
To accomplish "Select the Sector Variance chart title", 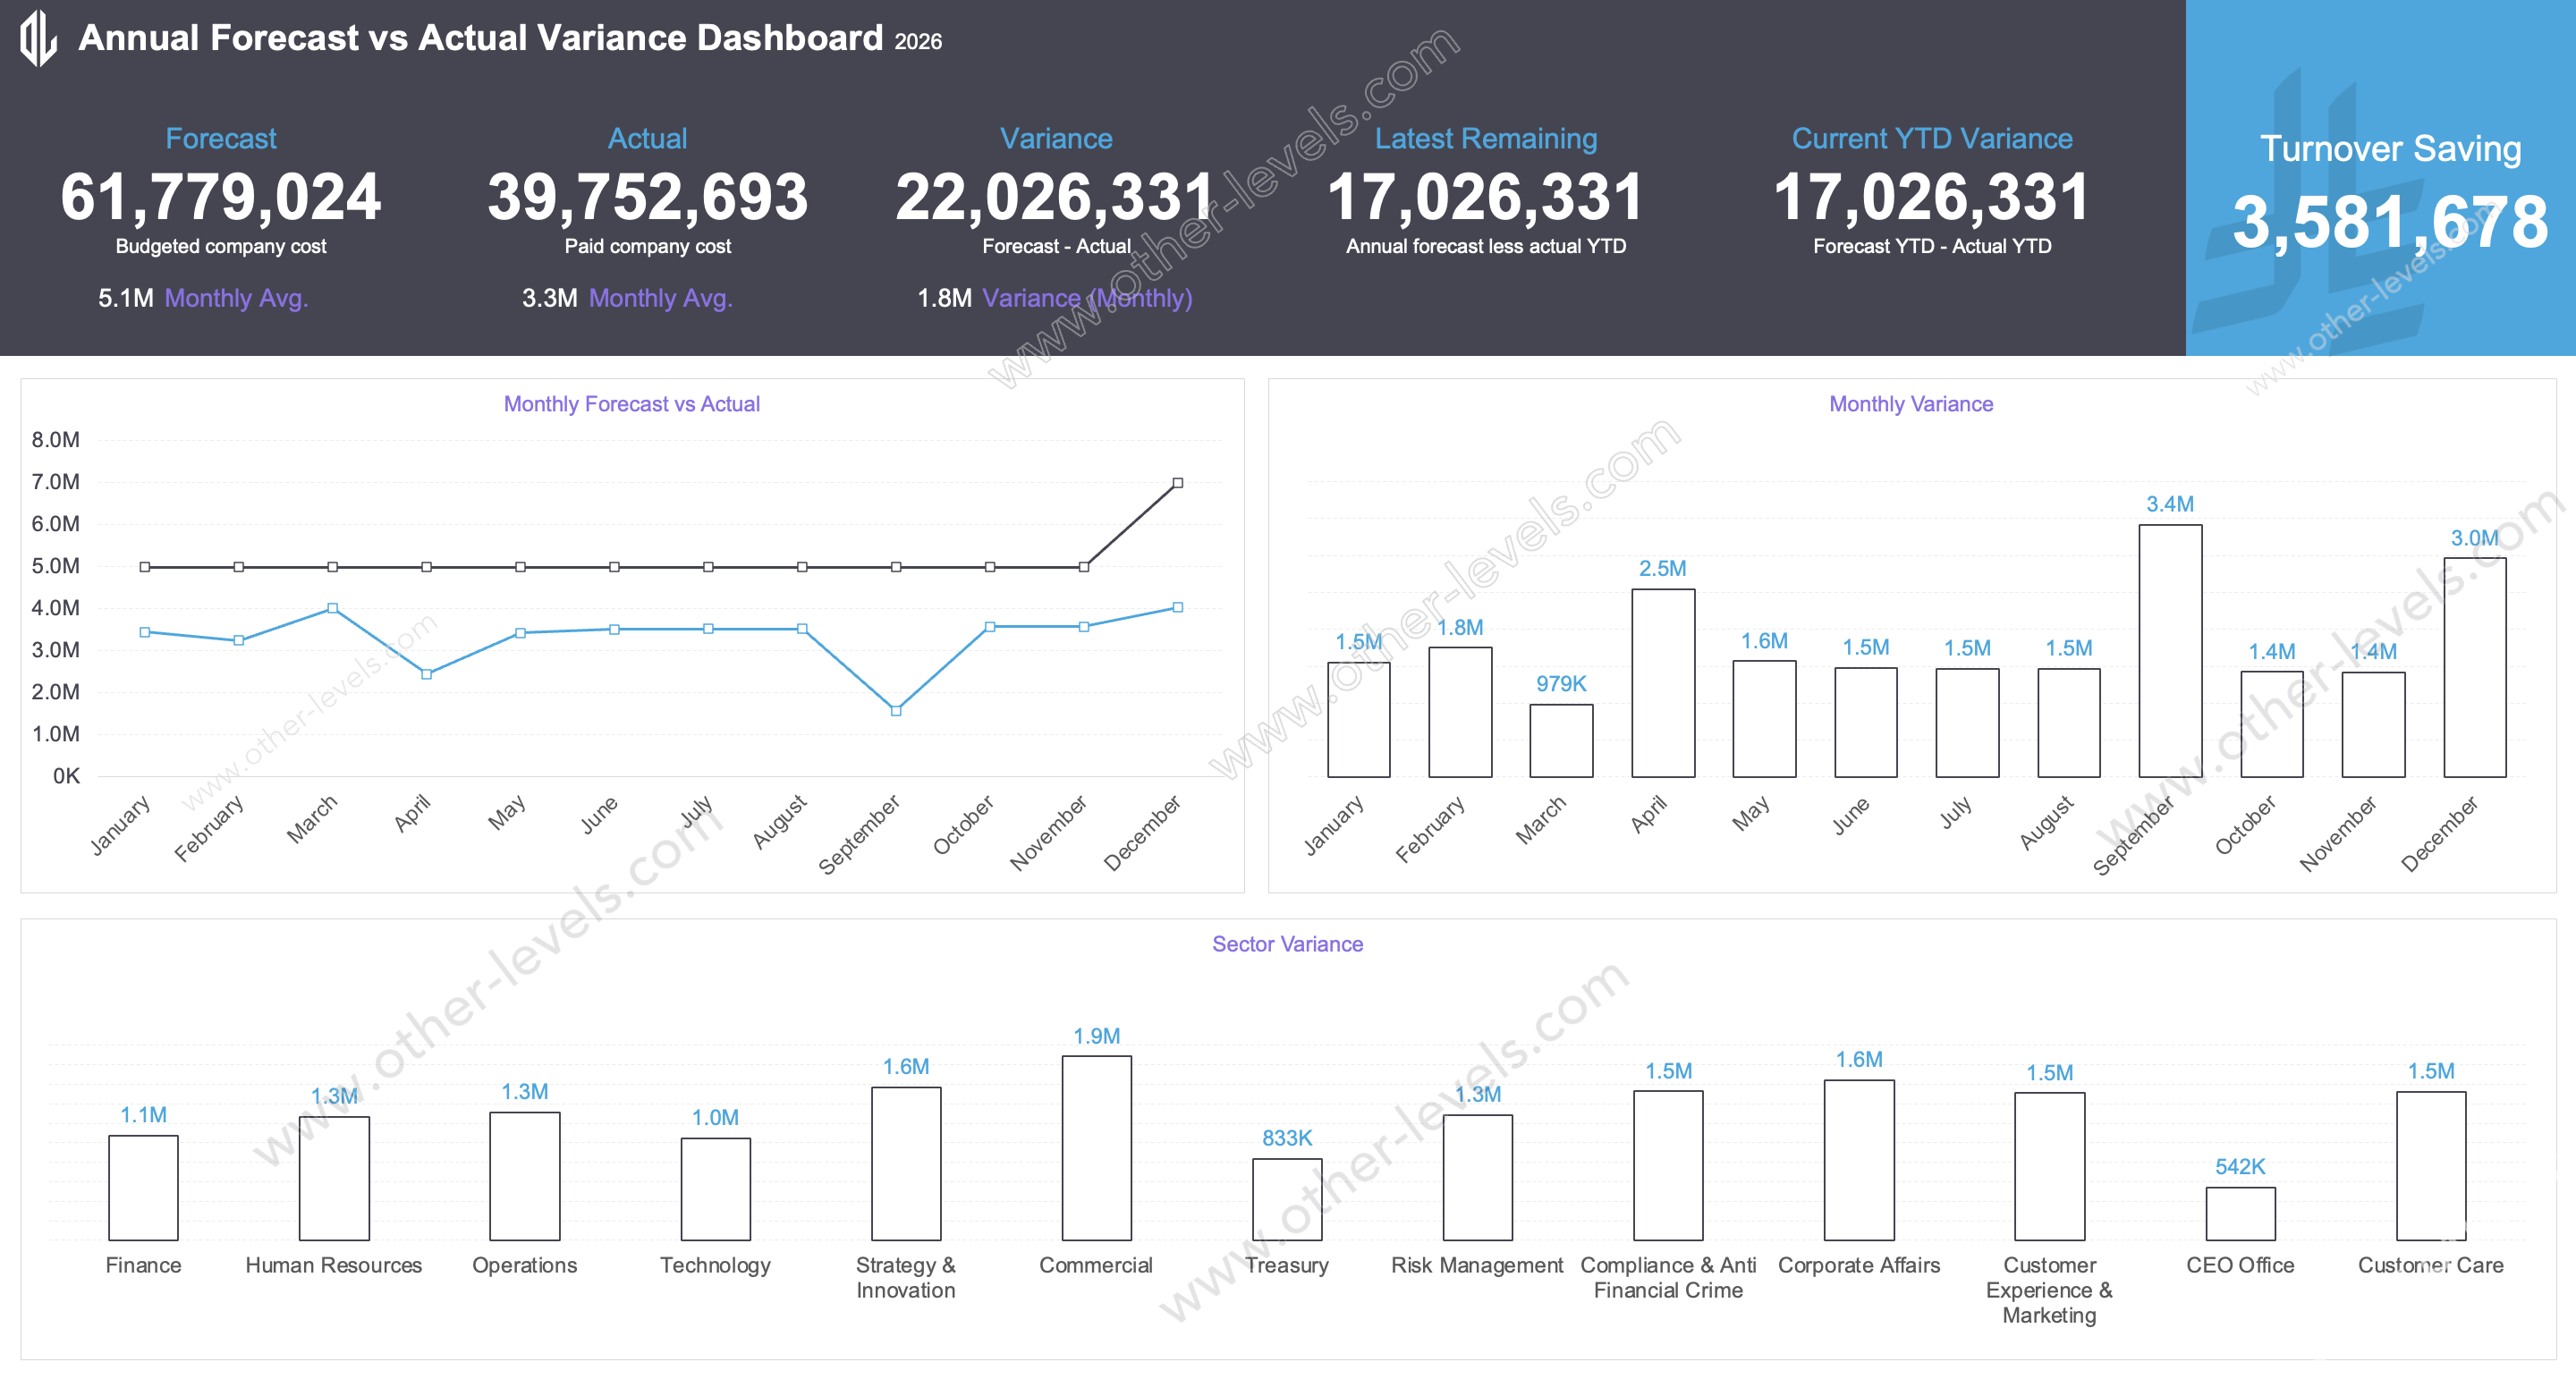I will [x=1287, y=943].
